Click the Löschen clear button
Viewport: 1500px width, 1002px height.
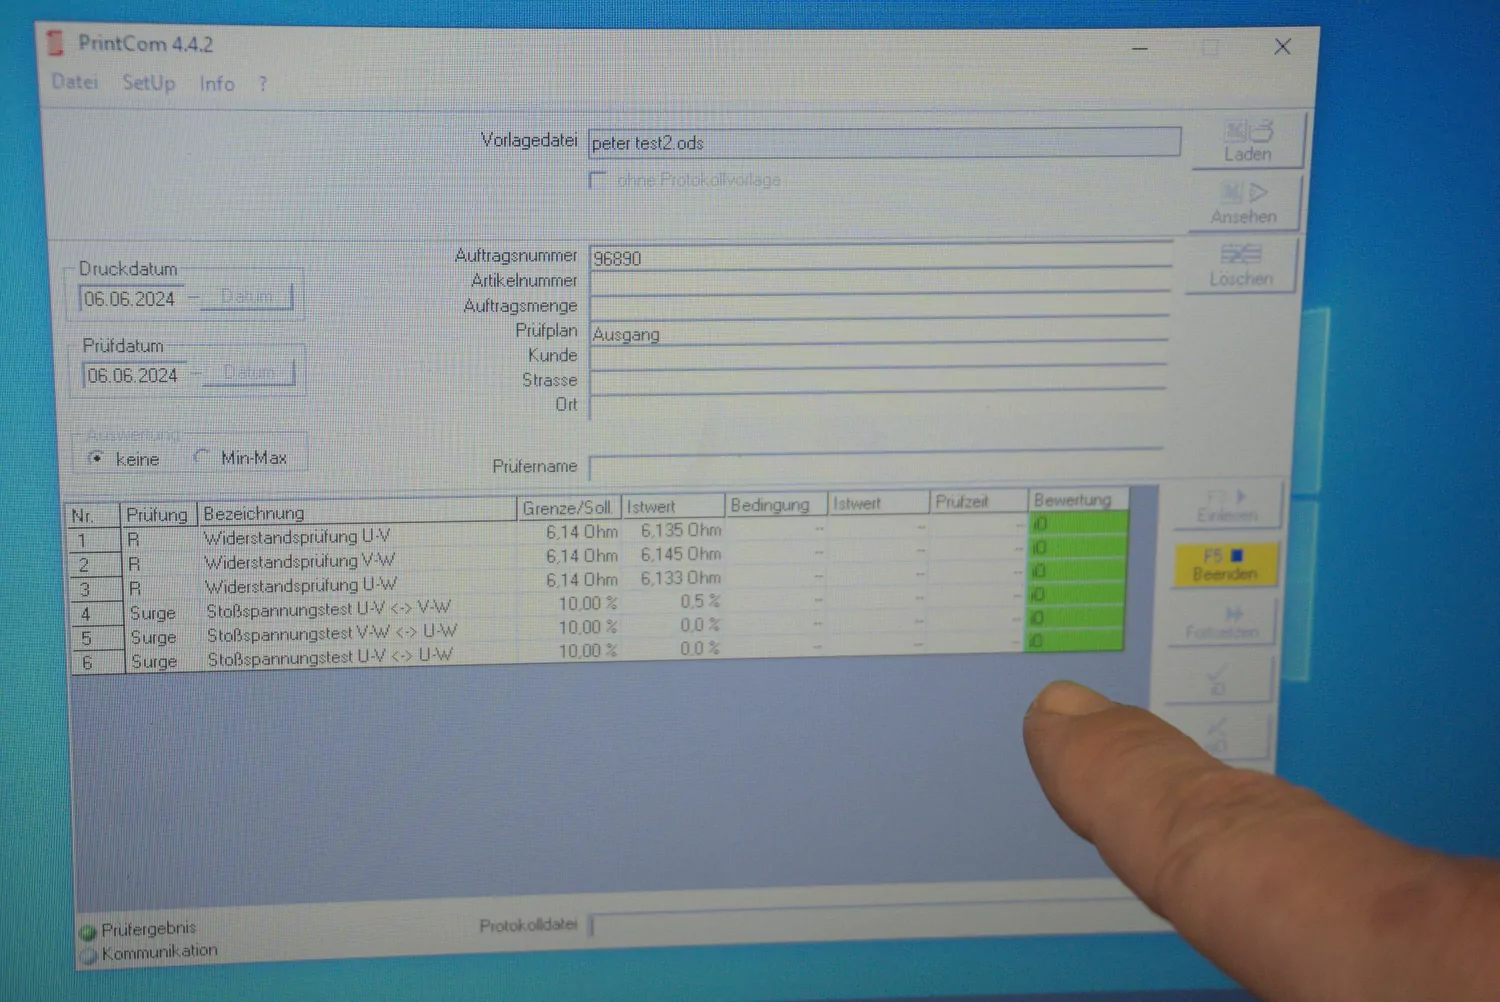[1241, 265]
